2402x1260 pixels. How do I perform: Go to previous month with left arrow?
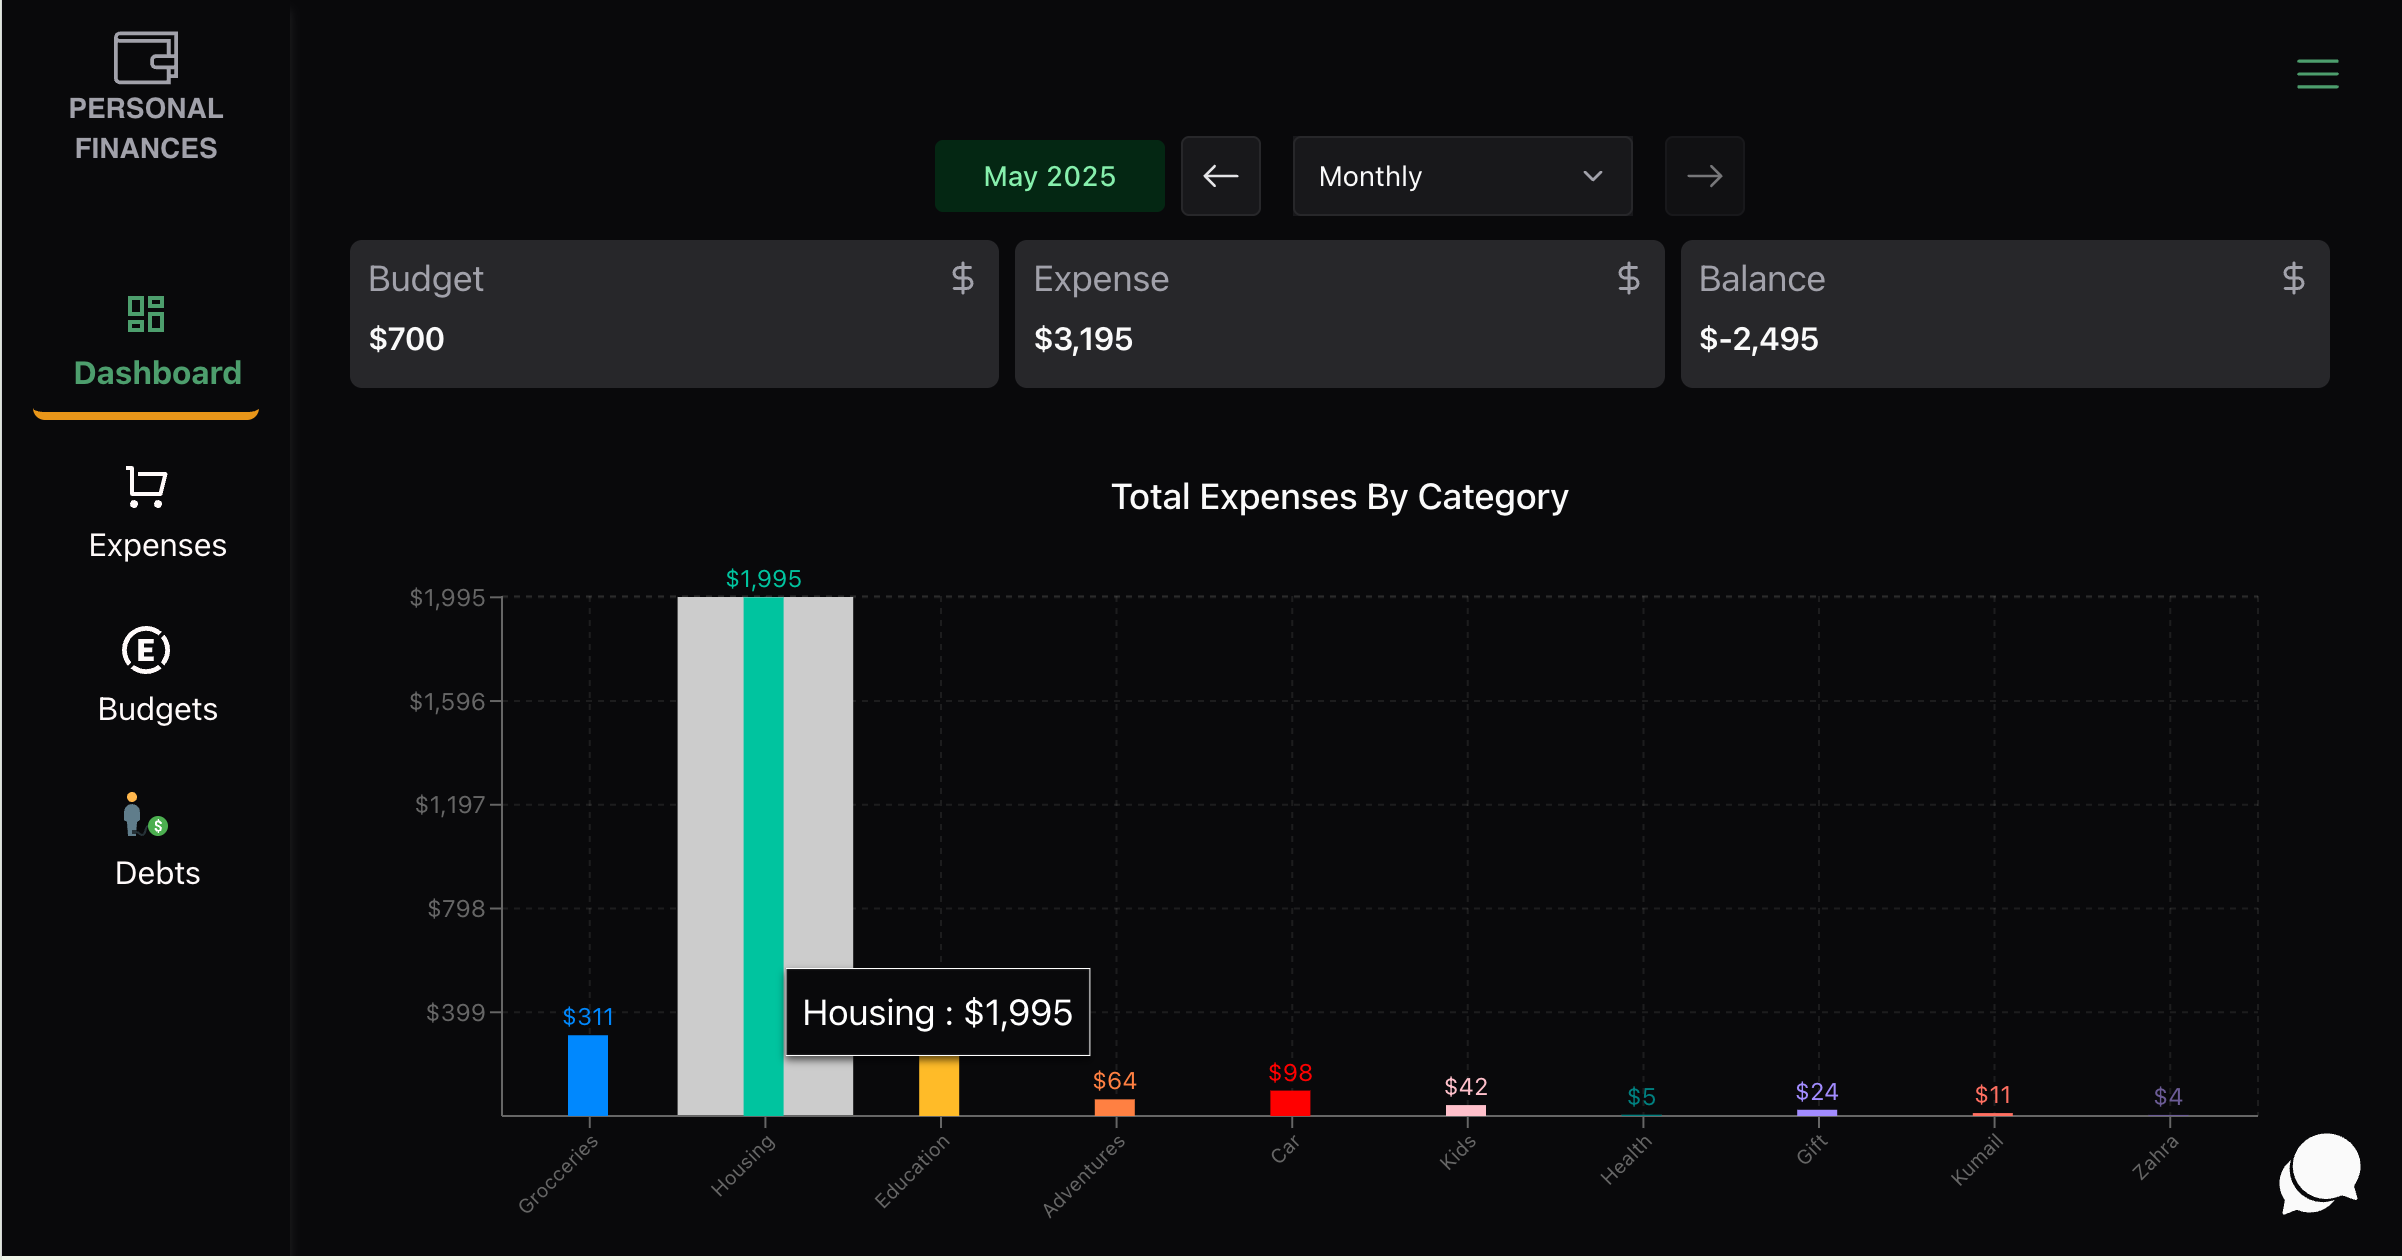pyautogui.click(x=1221, y=176)
